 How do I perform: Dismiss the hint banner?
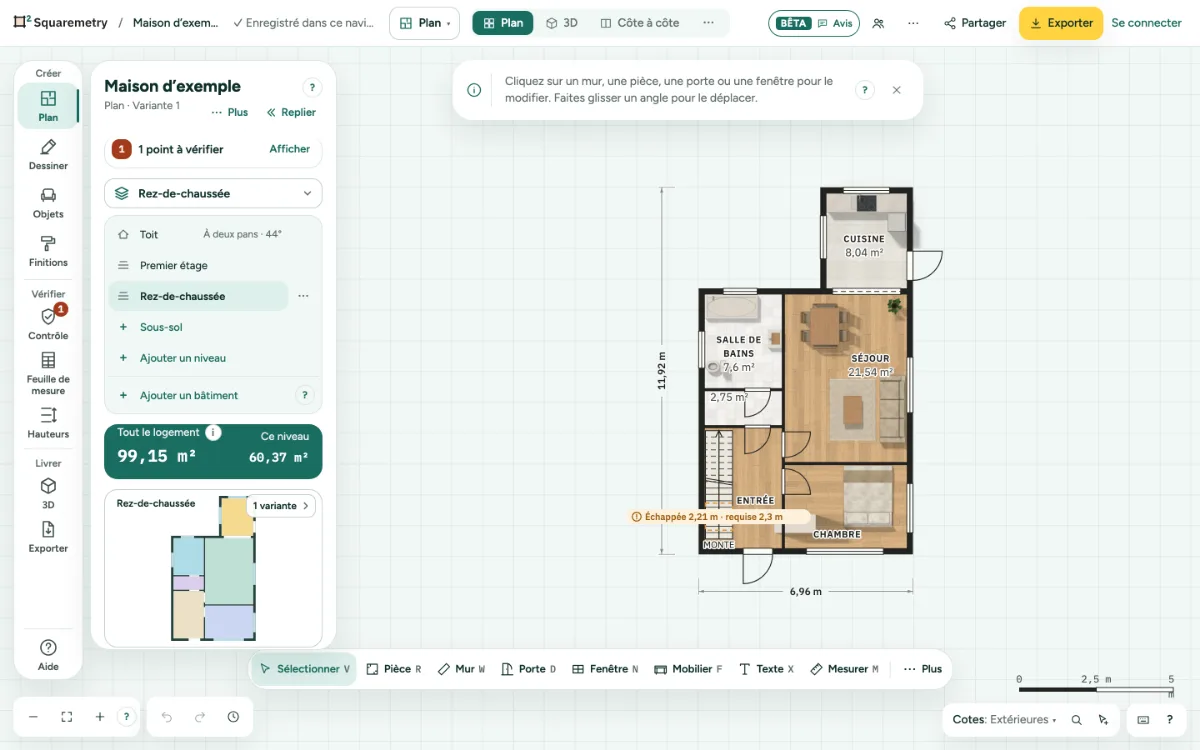pos(897,90)
